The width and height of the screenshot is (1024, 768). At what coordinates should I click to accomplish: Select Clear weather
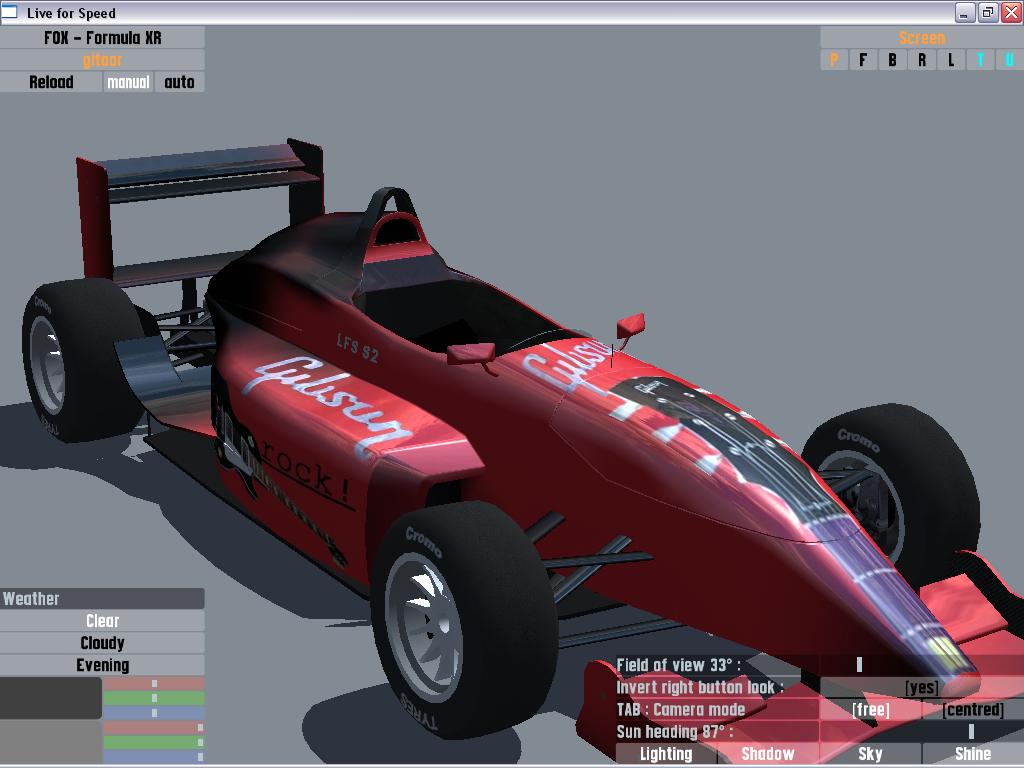click(x=103, y=621)
